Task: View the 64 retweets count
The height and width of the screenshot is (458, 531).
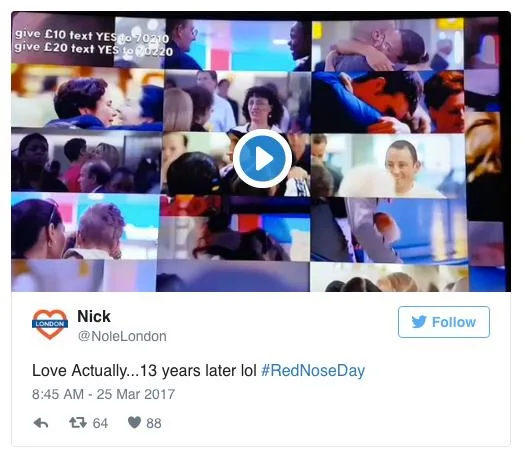Action: 100,423
